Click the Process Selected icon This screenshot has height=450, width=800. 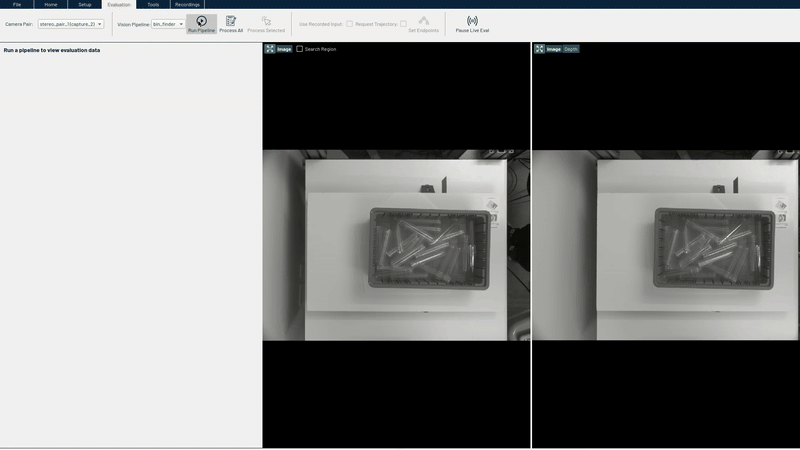[266, 20]
